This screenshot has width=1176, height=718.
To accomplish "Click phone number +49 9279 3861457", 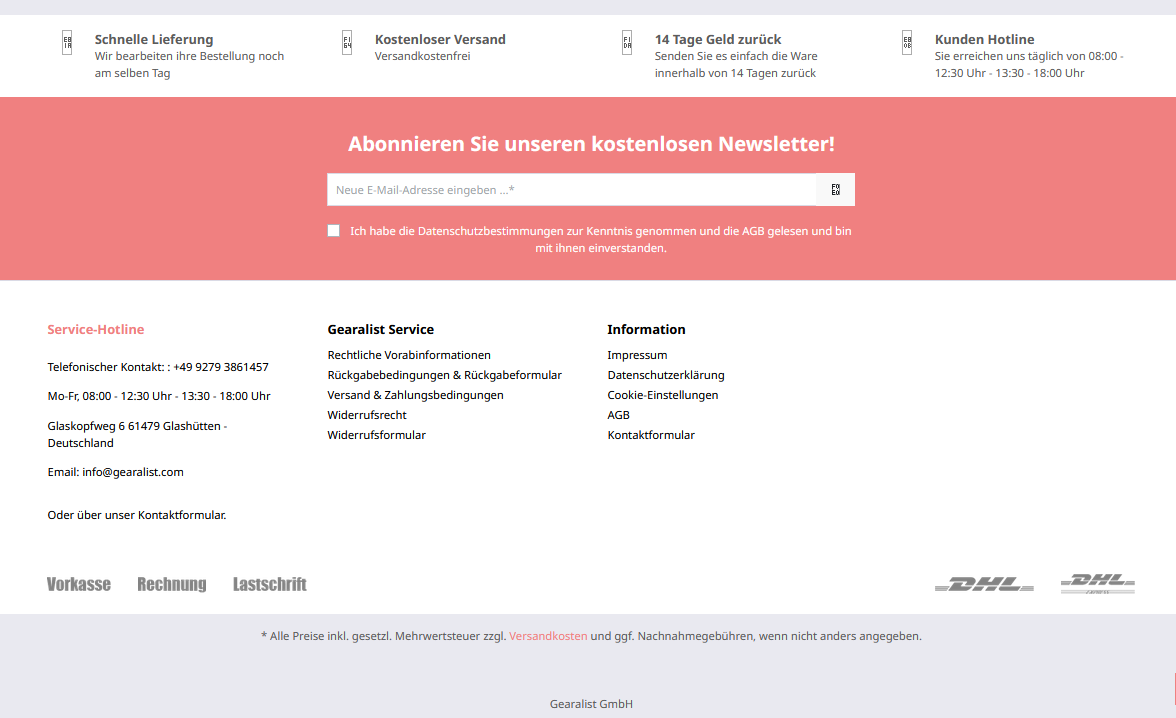I will [x=220, y=367].
